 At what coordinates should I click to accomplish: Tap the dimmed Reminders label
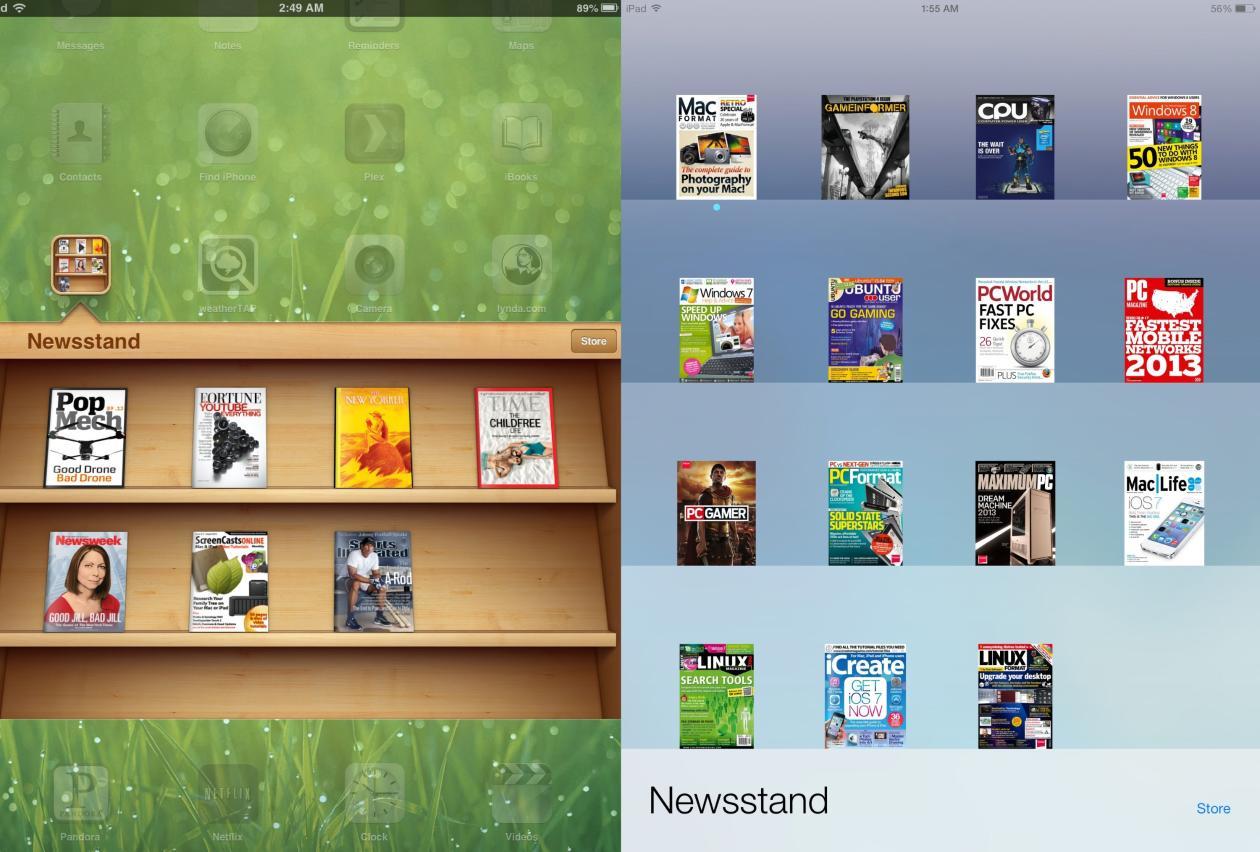[374, 45]
